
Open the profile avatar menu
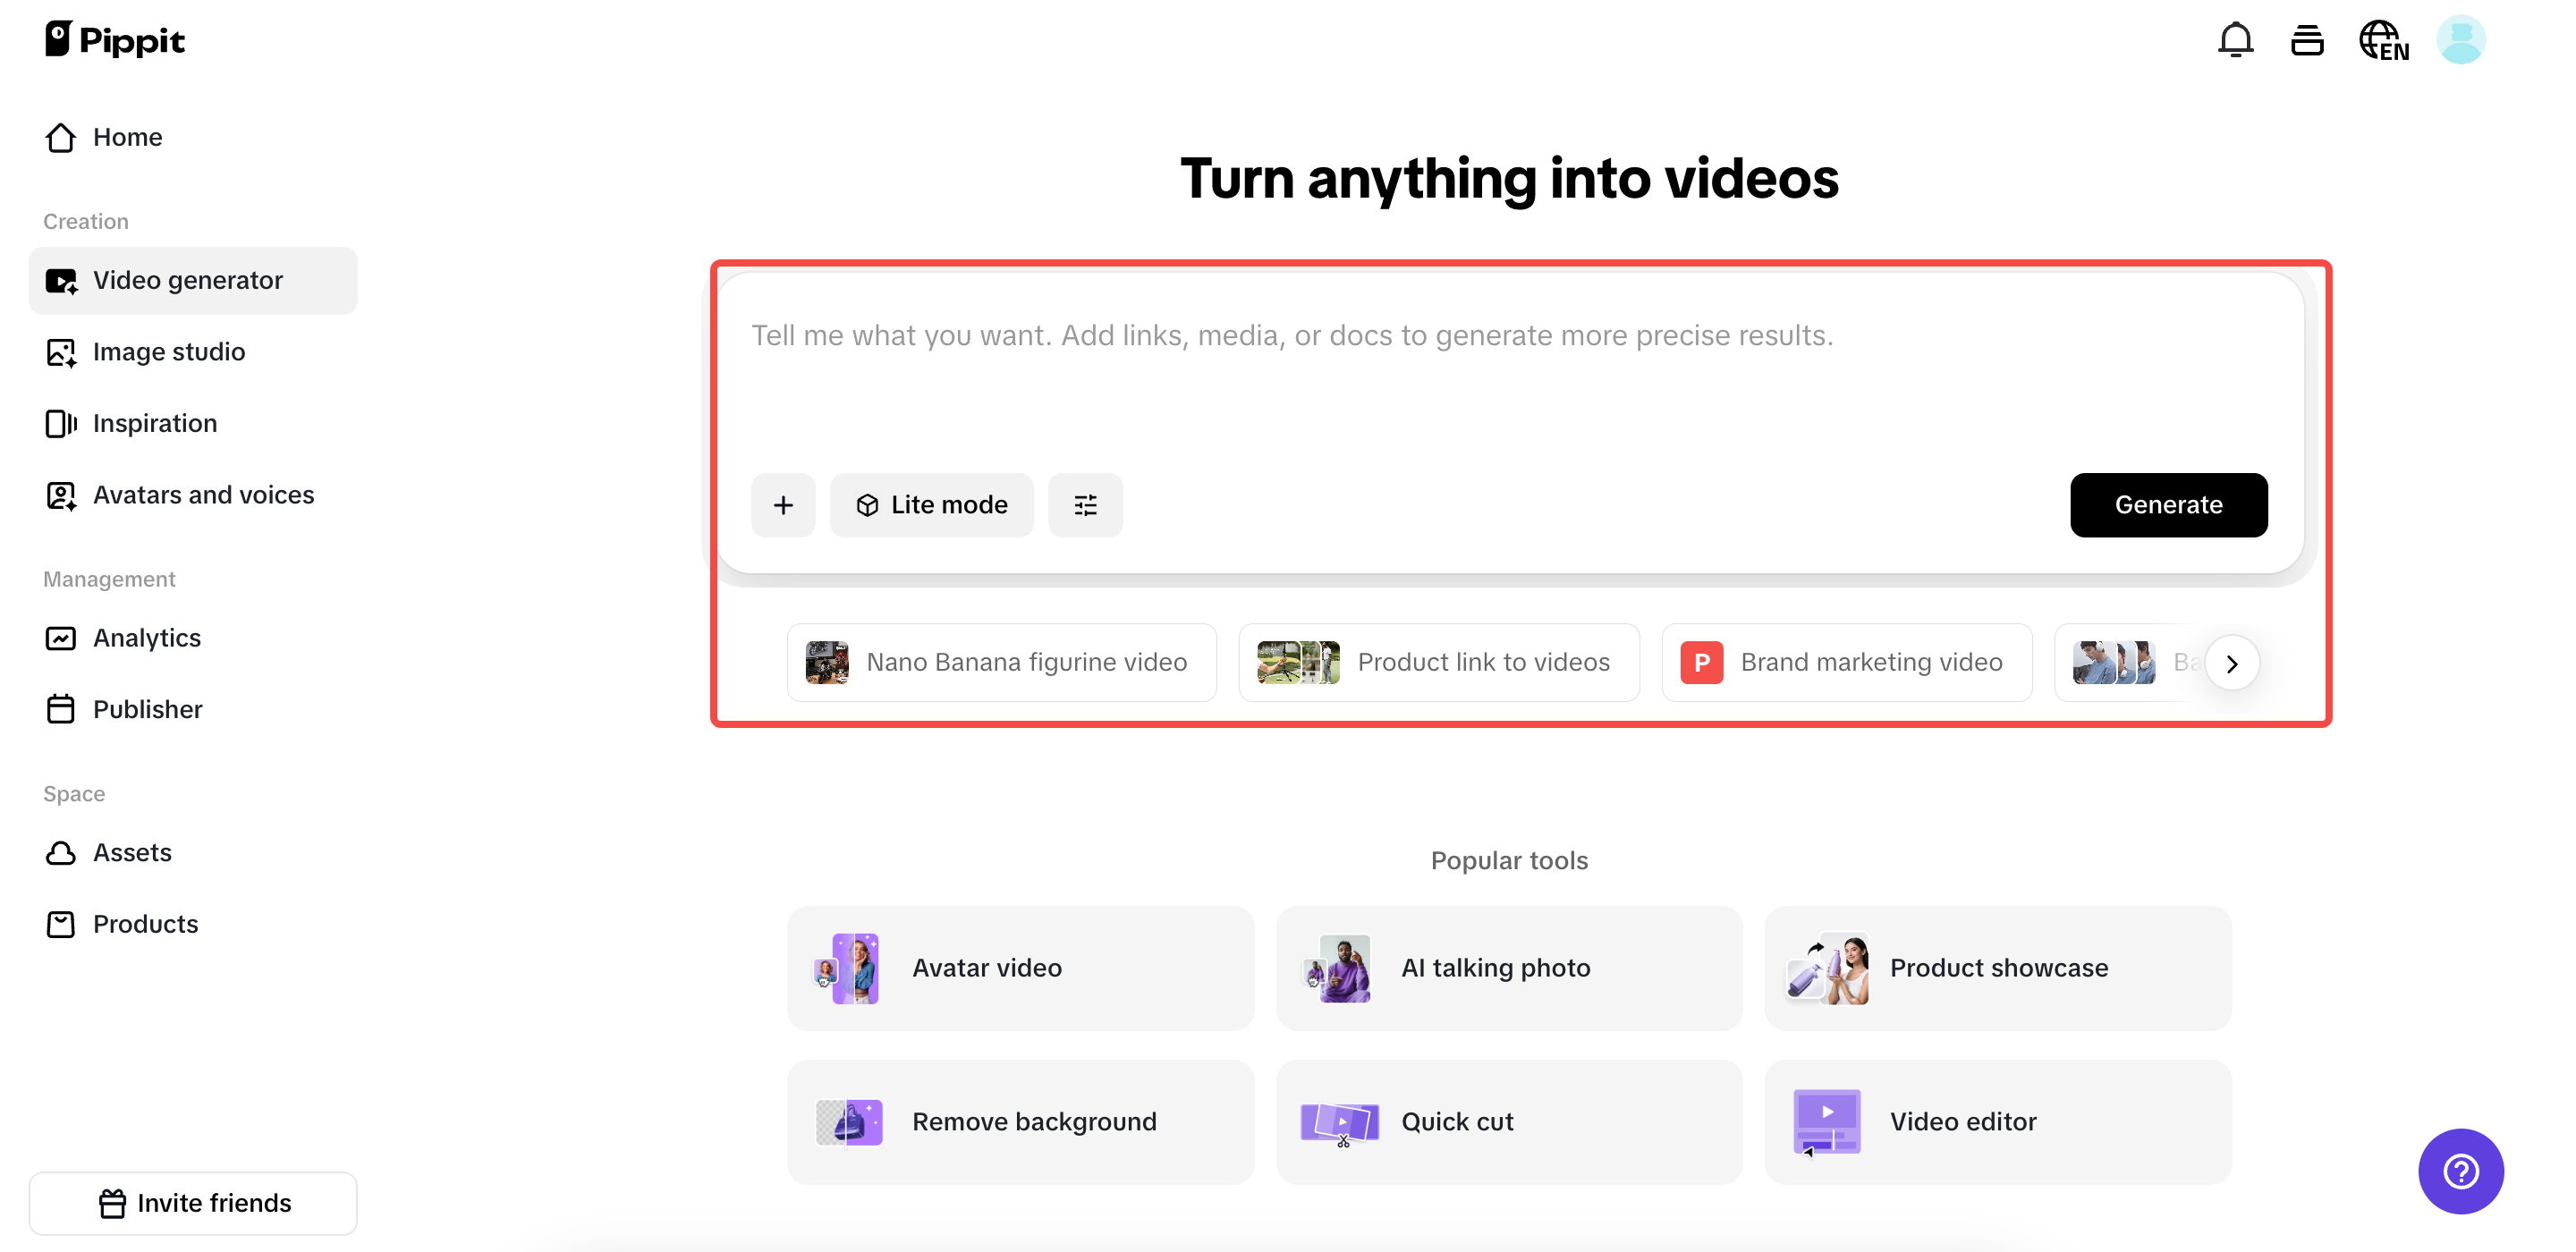(x=2461, y=39)
